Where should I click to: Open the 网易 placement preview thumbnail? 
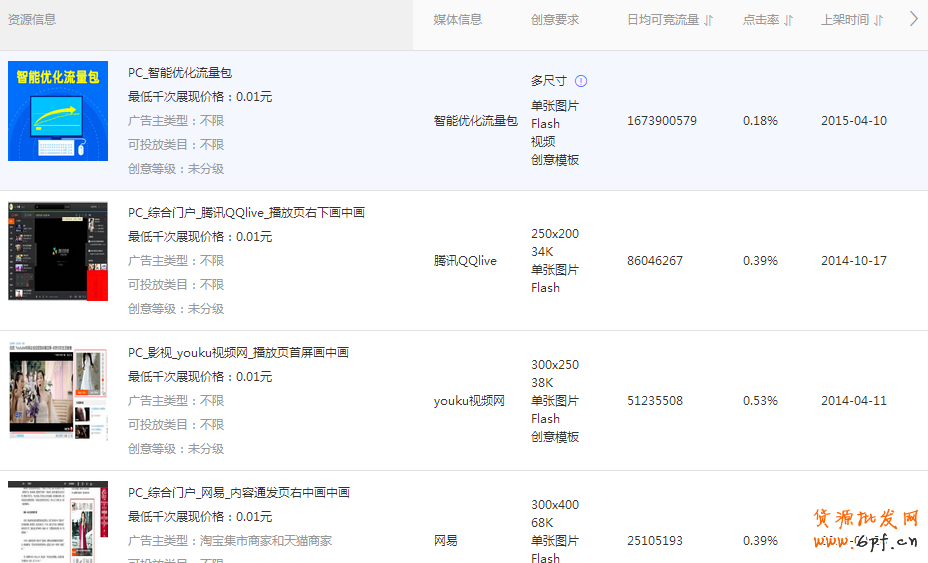(x=58, y=521)
